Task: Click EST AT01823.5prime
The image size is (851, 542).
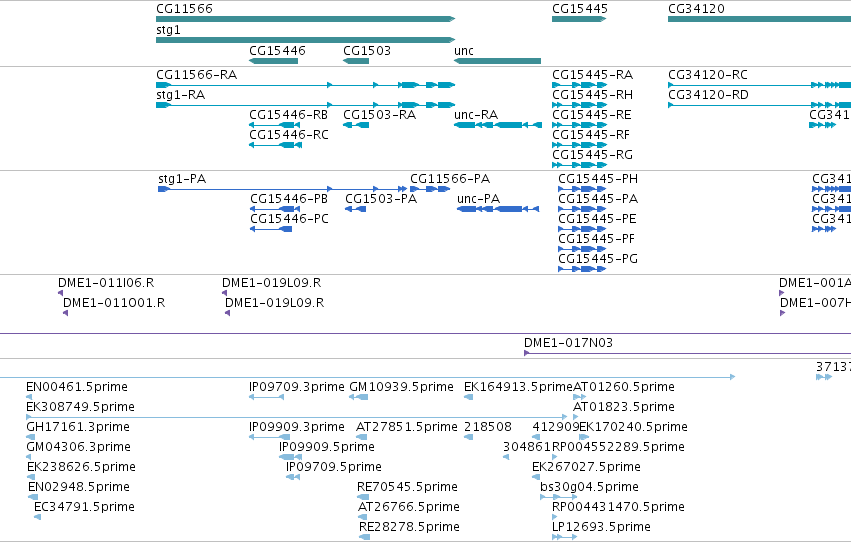Action: [x=624, y=407]
